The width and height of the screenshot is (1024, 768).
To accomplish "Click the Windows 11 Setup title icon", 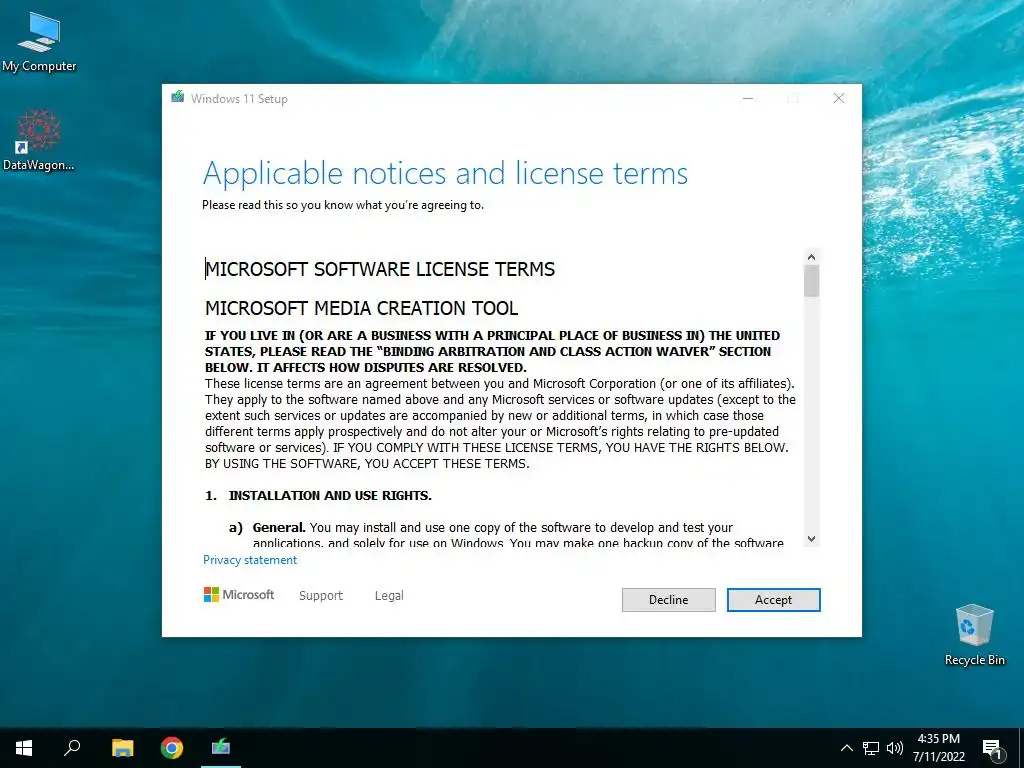I will tap(178, 97).
